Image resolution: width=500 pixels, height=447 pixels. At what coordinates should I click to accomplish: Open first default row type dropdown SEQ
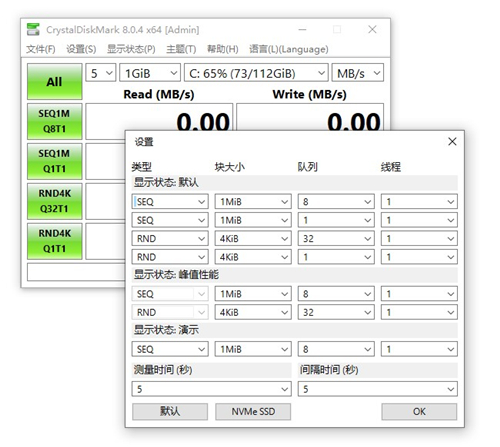(170, 202)
